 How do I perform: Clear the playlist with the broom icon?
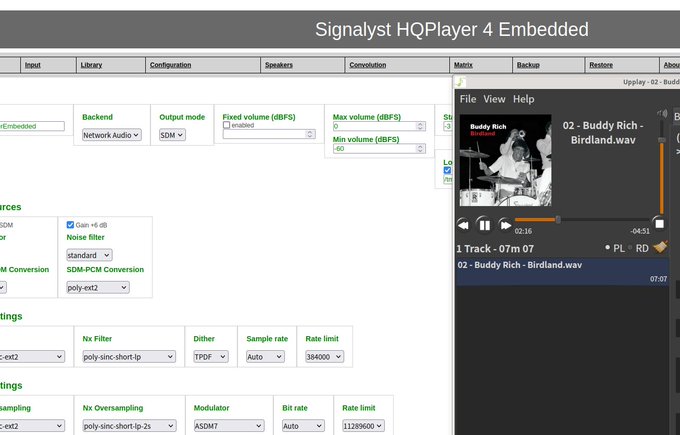point(660,247)
